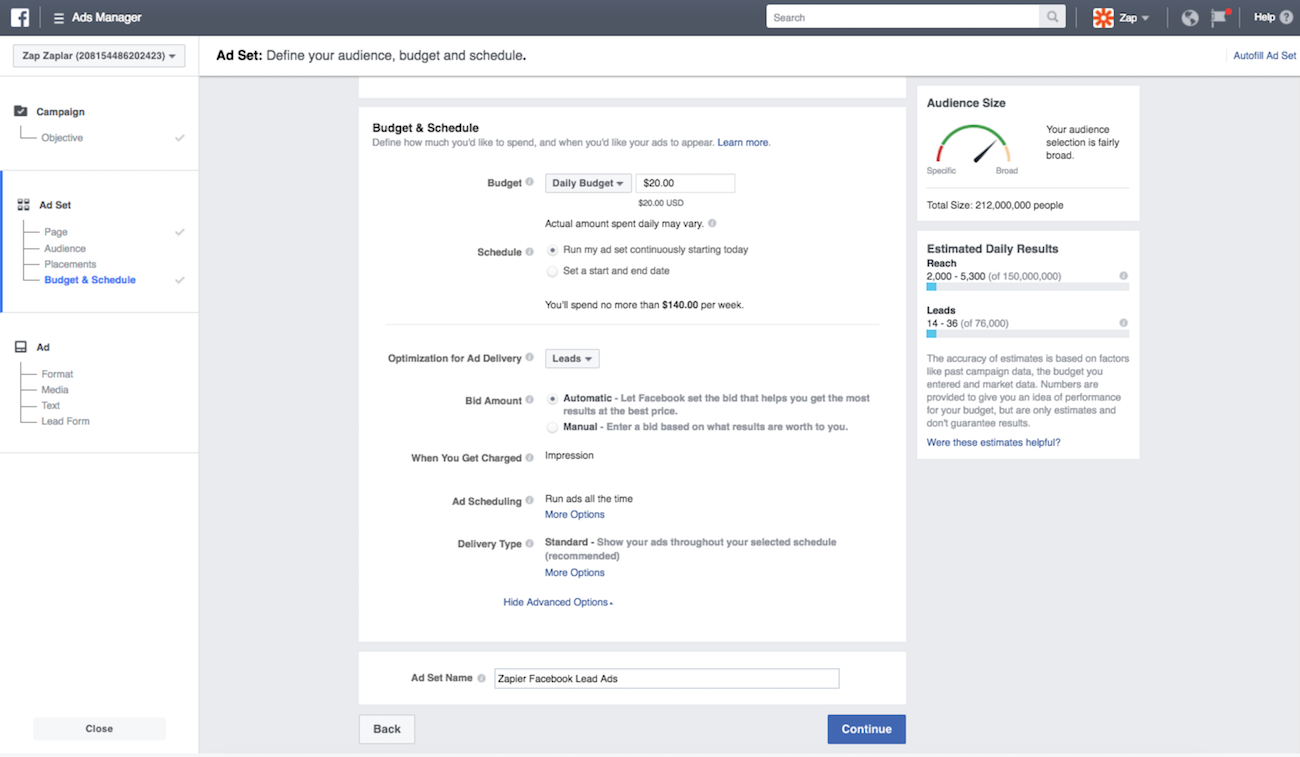The width and height of the screenshot is (1300, 757).
Task: Click 'Were these estimates helpful?' link
Action: 994,442
